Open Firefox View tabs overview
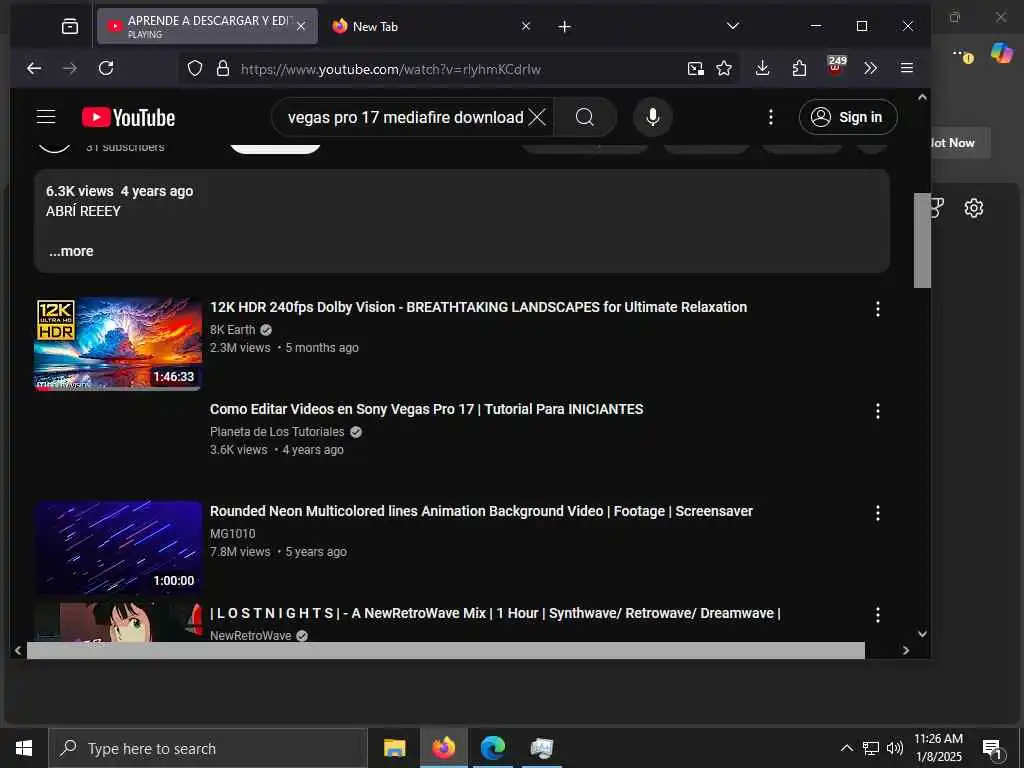Viewport: 1024px width, 768px height. click(x=70, y=26)
